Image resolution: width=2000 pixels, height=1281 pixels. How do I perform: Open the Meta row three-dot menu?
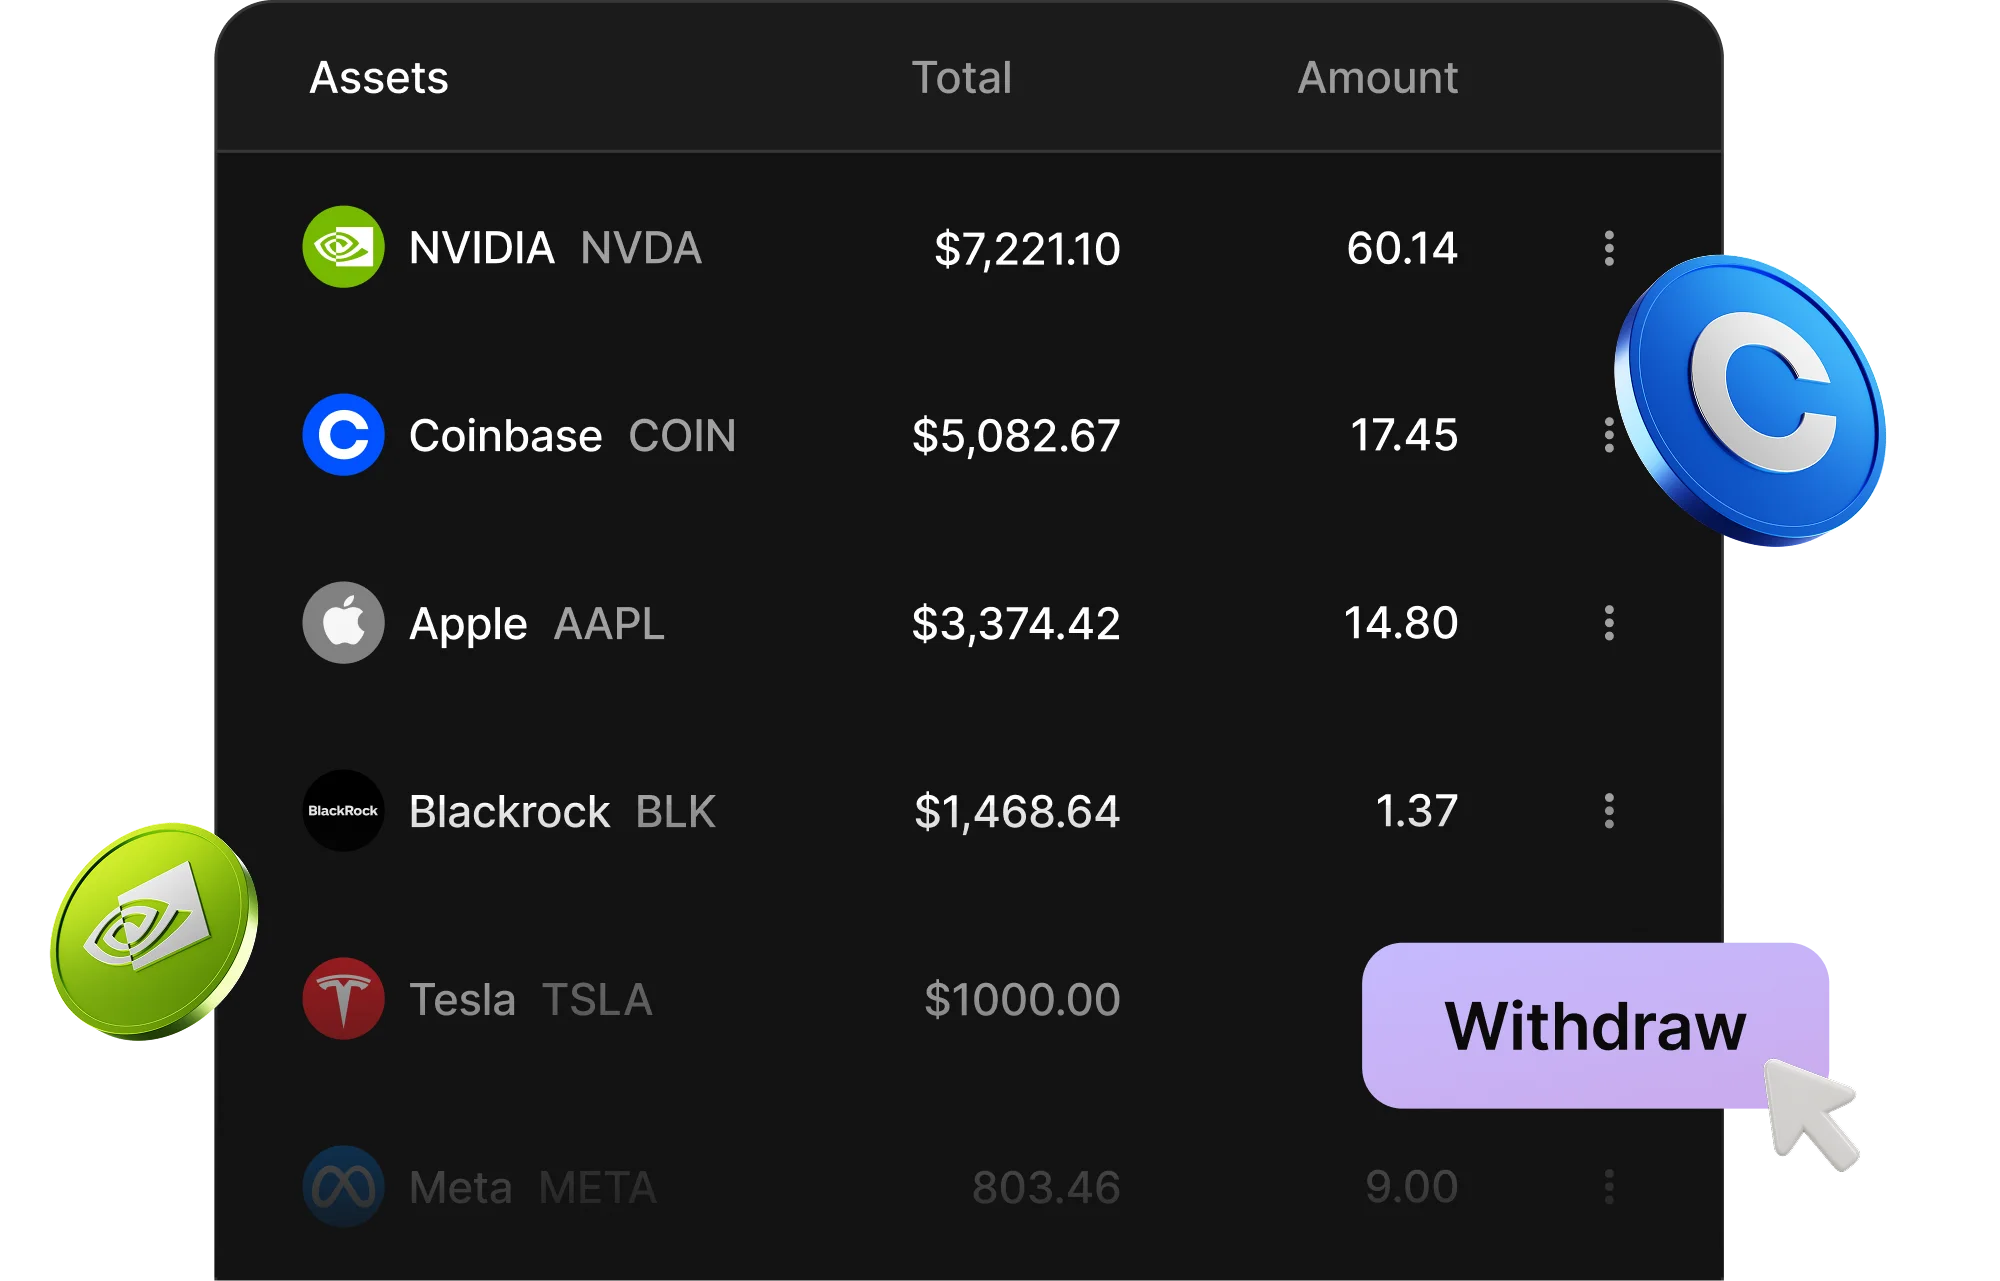pos(1609,1187)
